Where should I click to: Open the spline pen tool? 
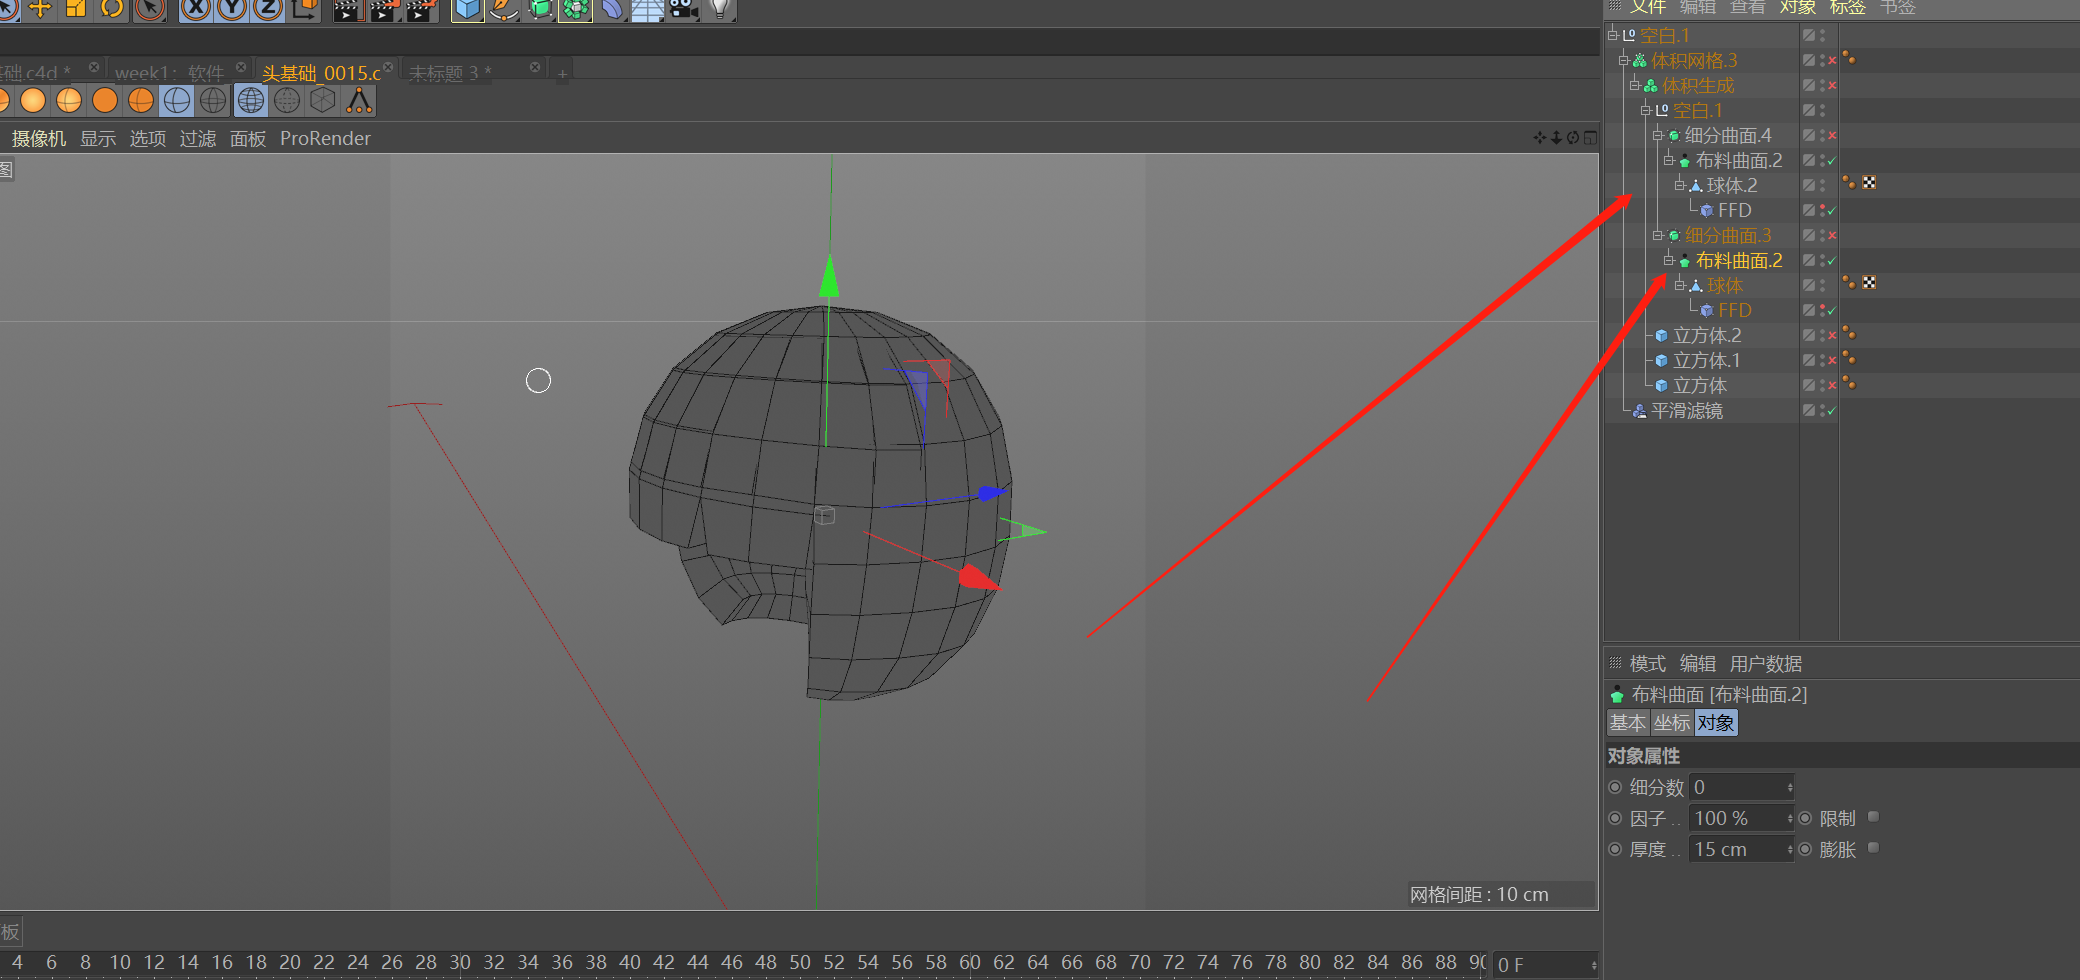[x=503, y=9]
